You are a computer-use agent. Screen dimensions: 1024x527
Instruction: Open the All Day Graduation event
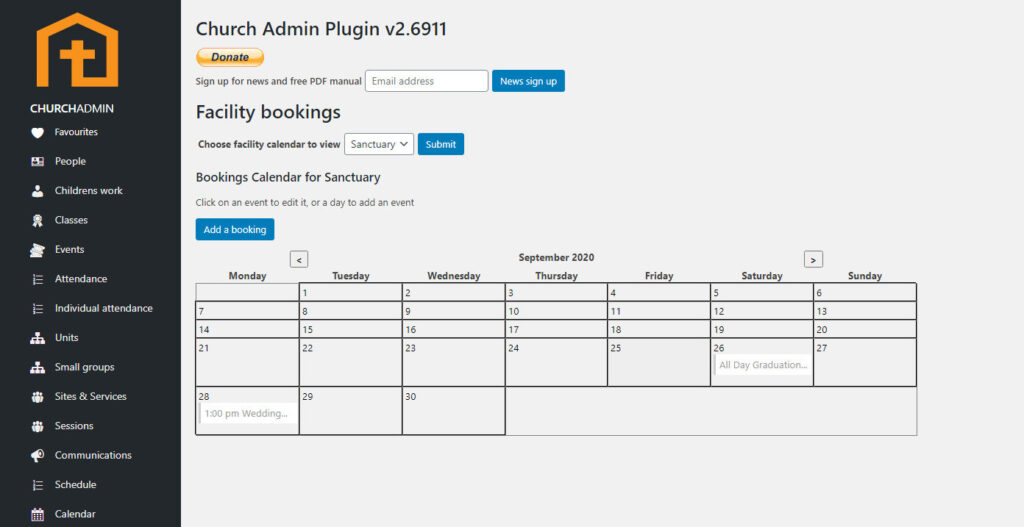[762, 365]
